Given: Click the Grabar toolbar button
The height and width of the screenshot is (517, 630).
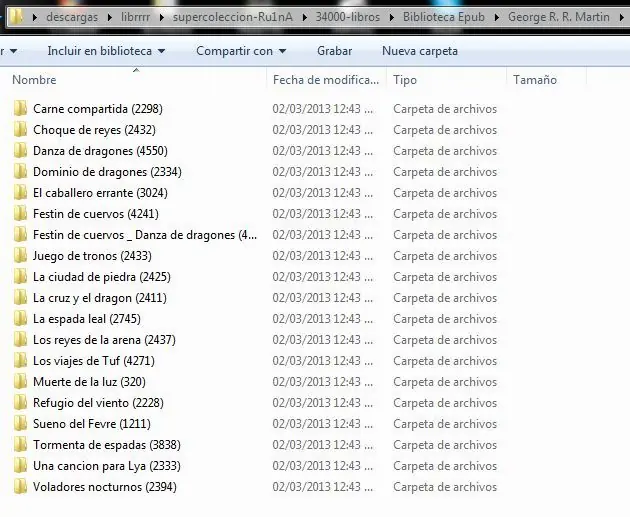Looking at the screenshot, I should pyautogui.click(x=334, y=51).
